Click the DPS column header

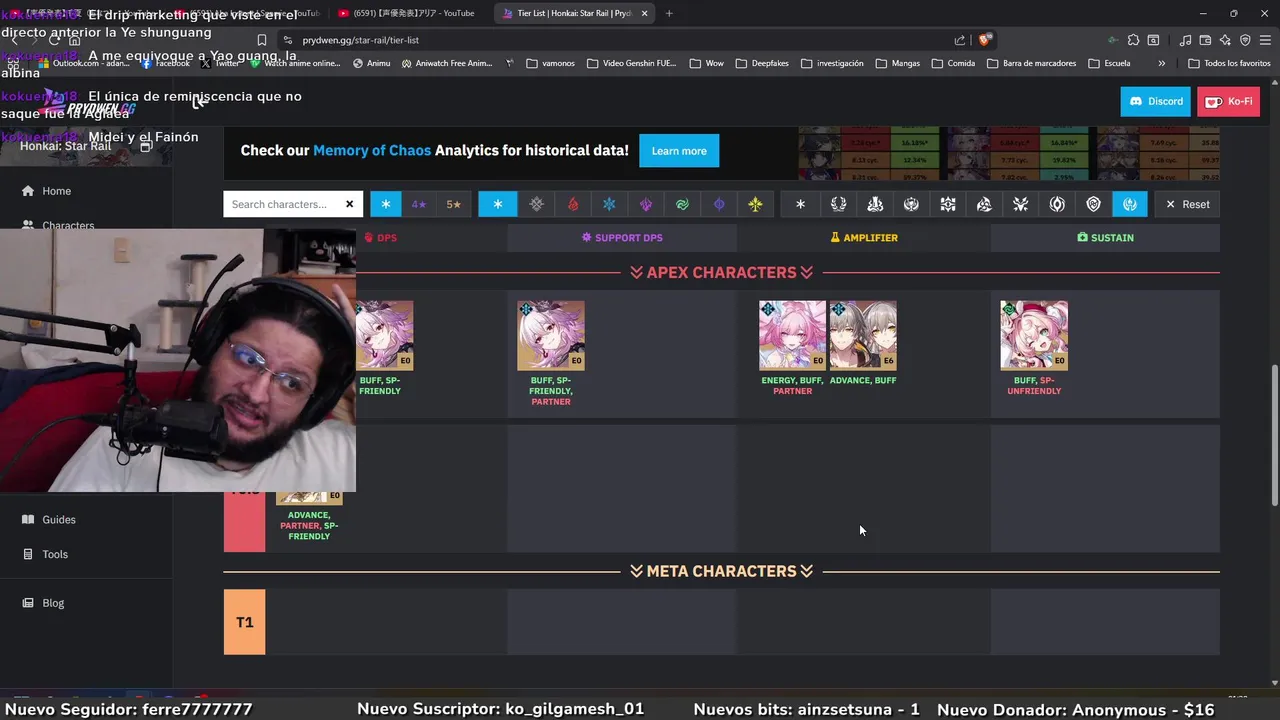point(380,238)
